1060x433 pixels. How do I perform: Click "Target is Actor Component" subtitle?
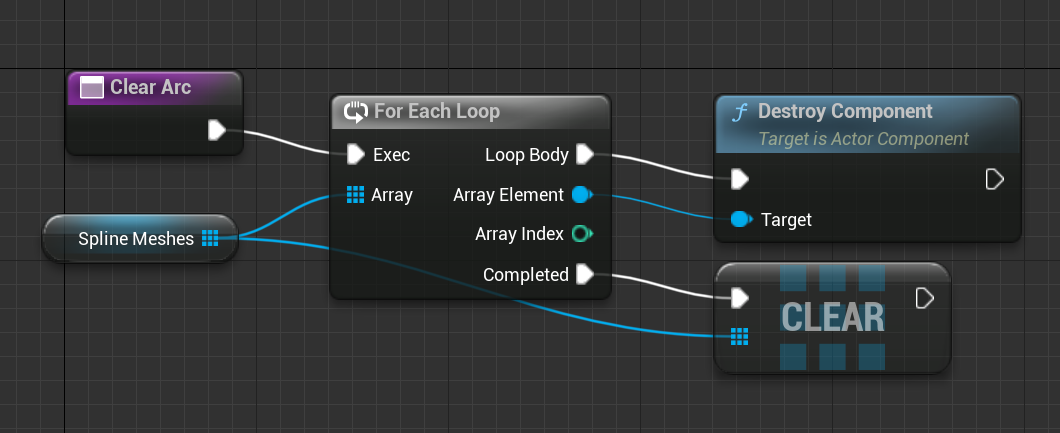(x=863, y=139)
